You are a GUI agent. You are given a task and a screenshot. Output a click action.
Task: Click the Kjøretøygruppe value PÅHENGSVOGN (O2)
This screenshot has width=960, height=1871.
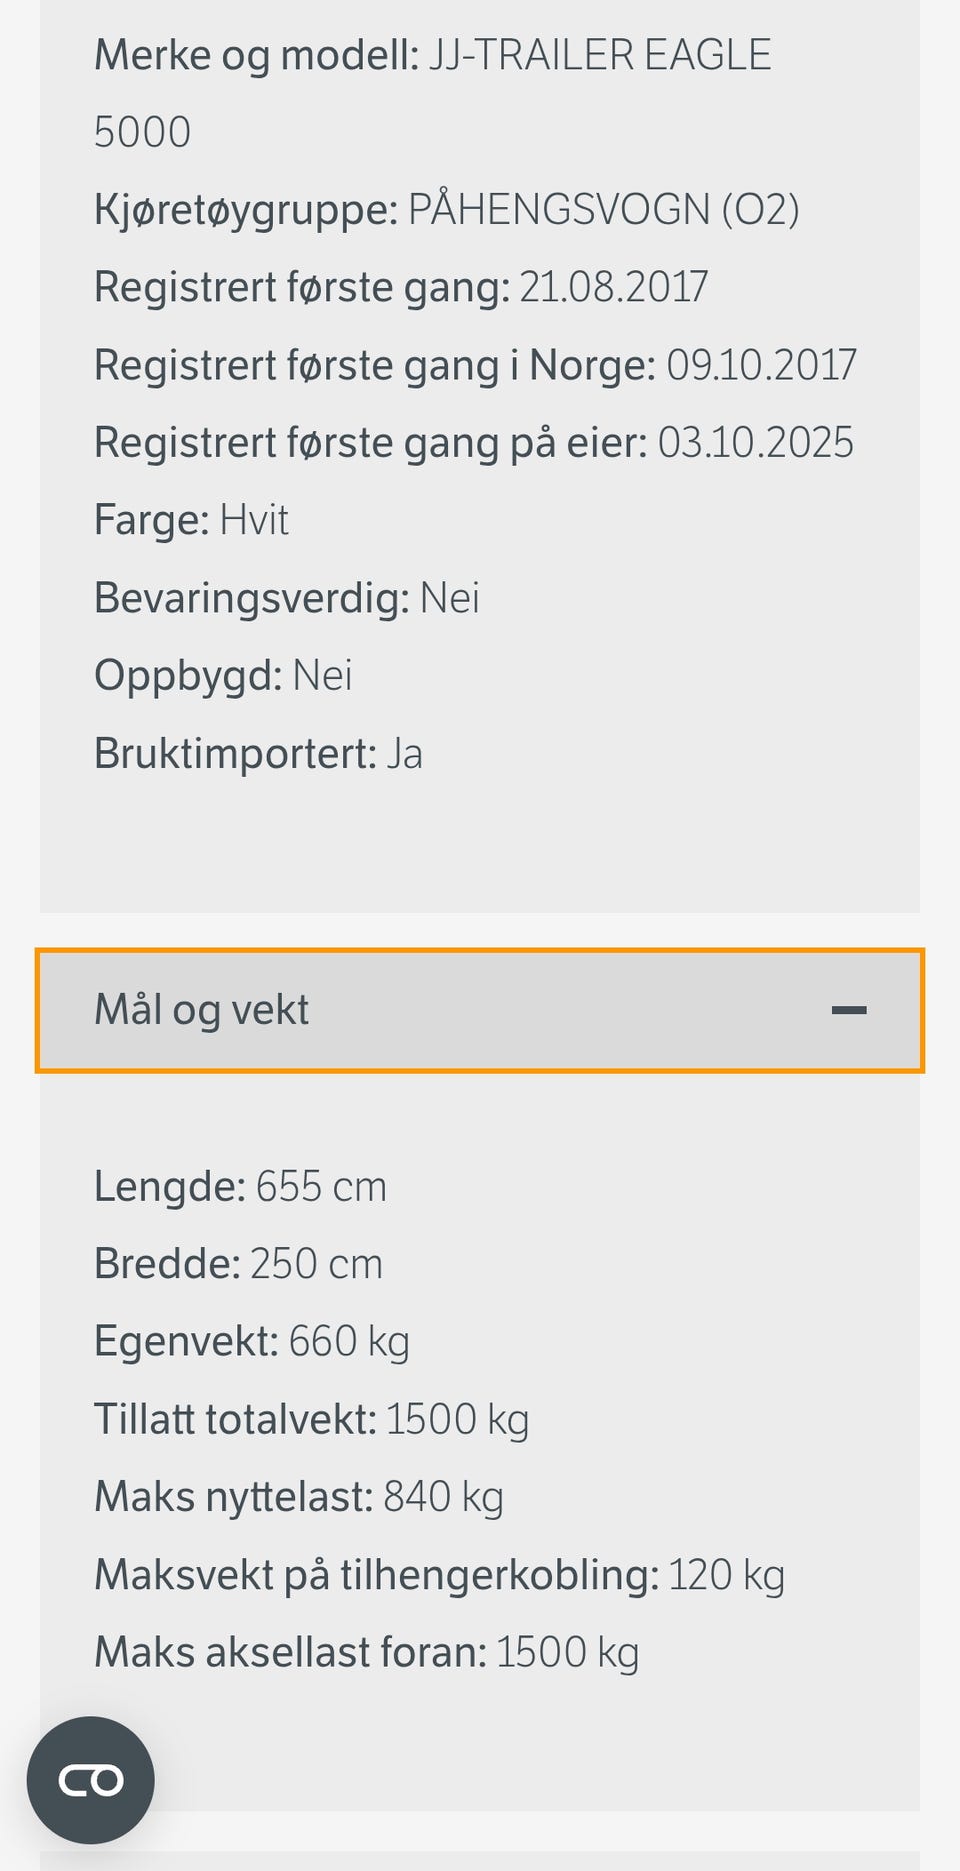coord(602,210)
